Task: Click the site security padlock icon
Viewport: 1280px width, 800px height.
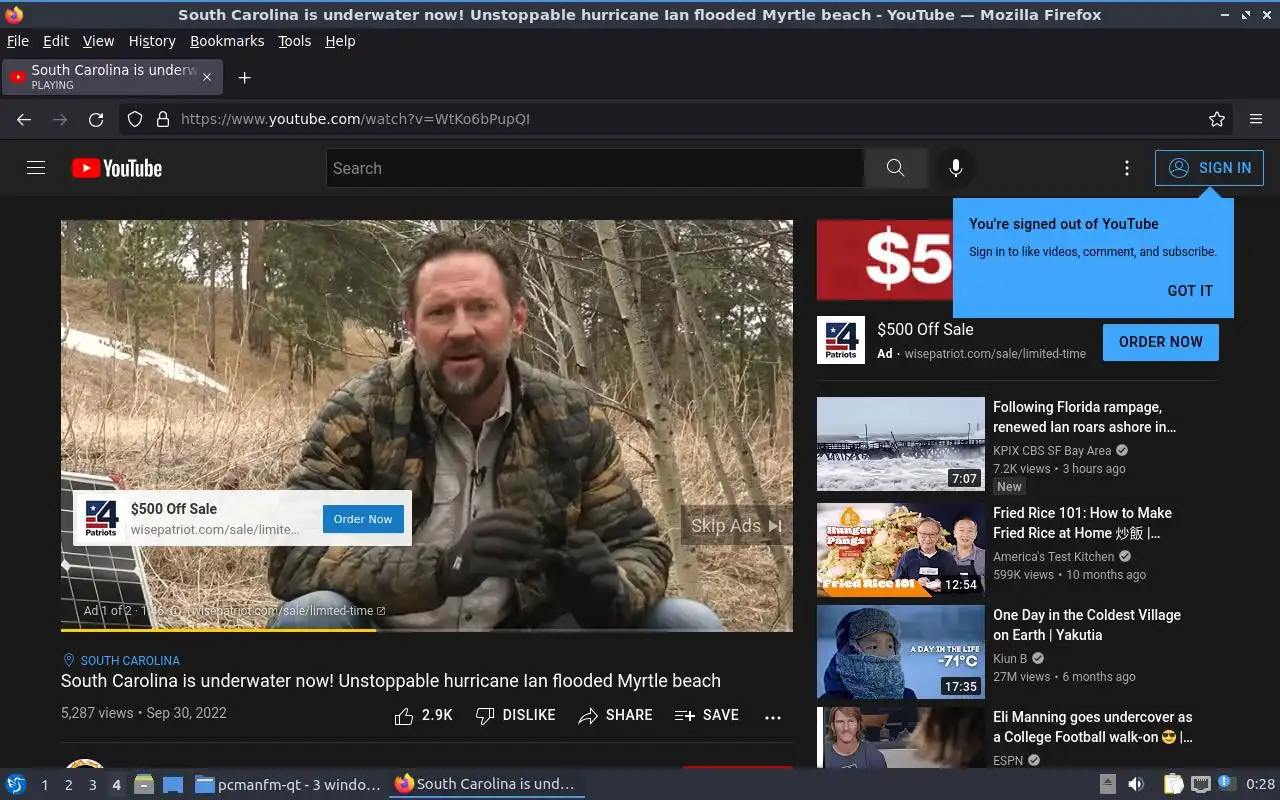Action: click(163, 119)
